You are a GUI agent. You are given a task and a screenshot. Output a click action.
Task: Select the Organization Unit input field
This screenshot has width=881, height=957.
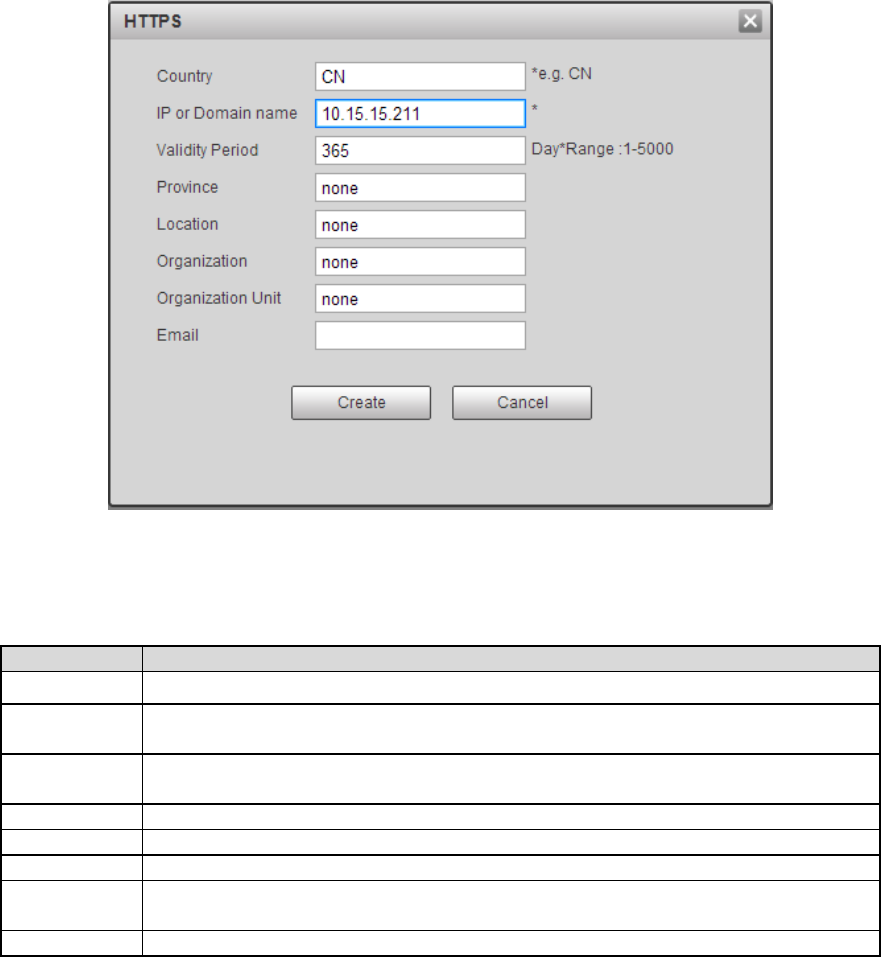pyautogui.click(x=420, y=298)
